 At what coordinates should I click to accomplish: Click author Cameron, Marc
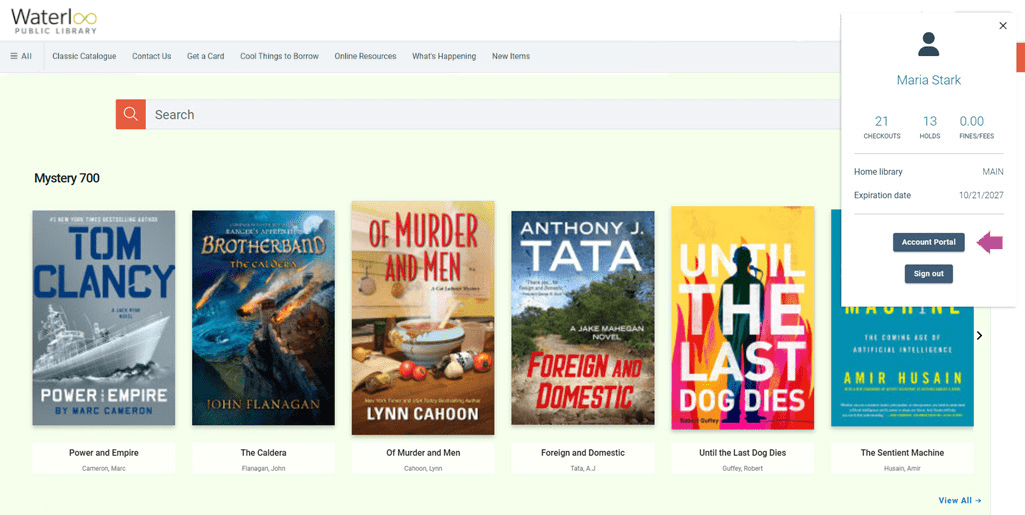104,468
